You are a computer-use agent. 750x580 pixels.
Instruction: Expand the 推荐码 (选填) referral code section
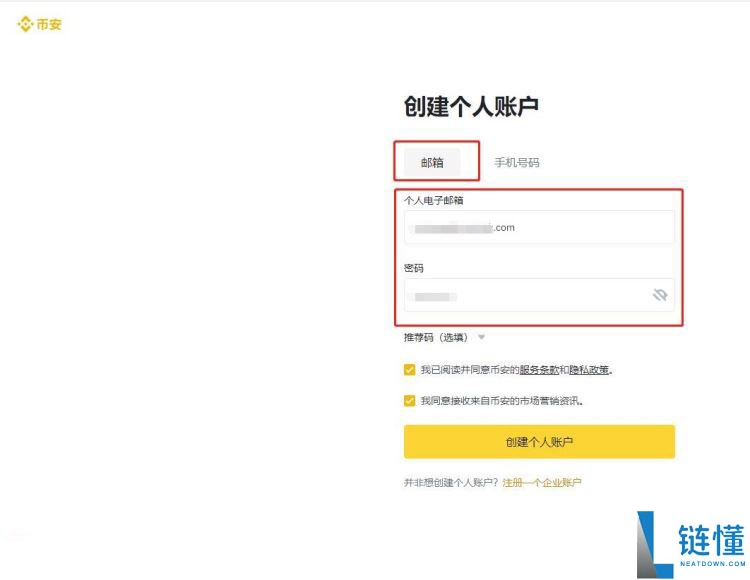pos(444,338)
